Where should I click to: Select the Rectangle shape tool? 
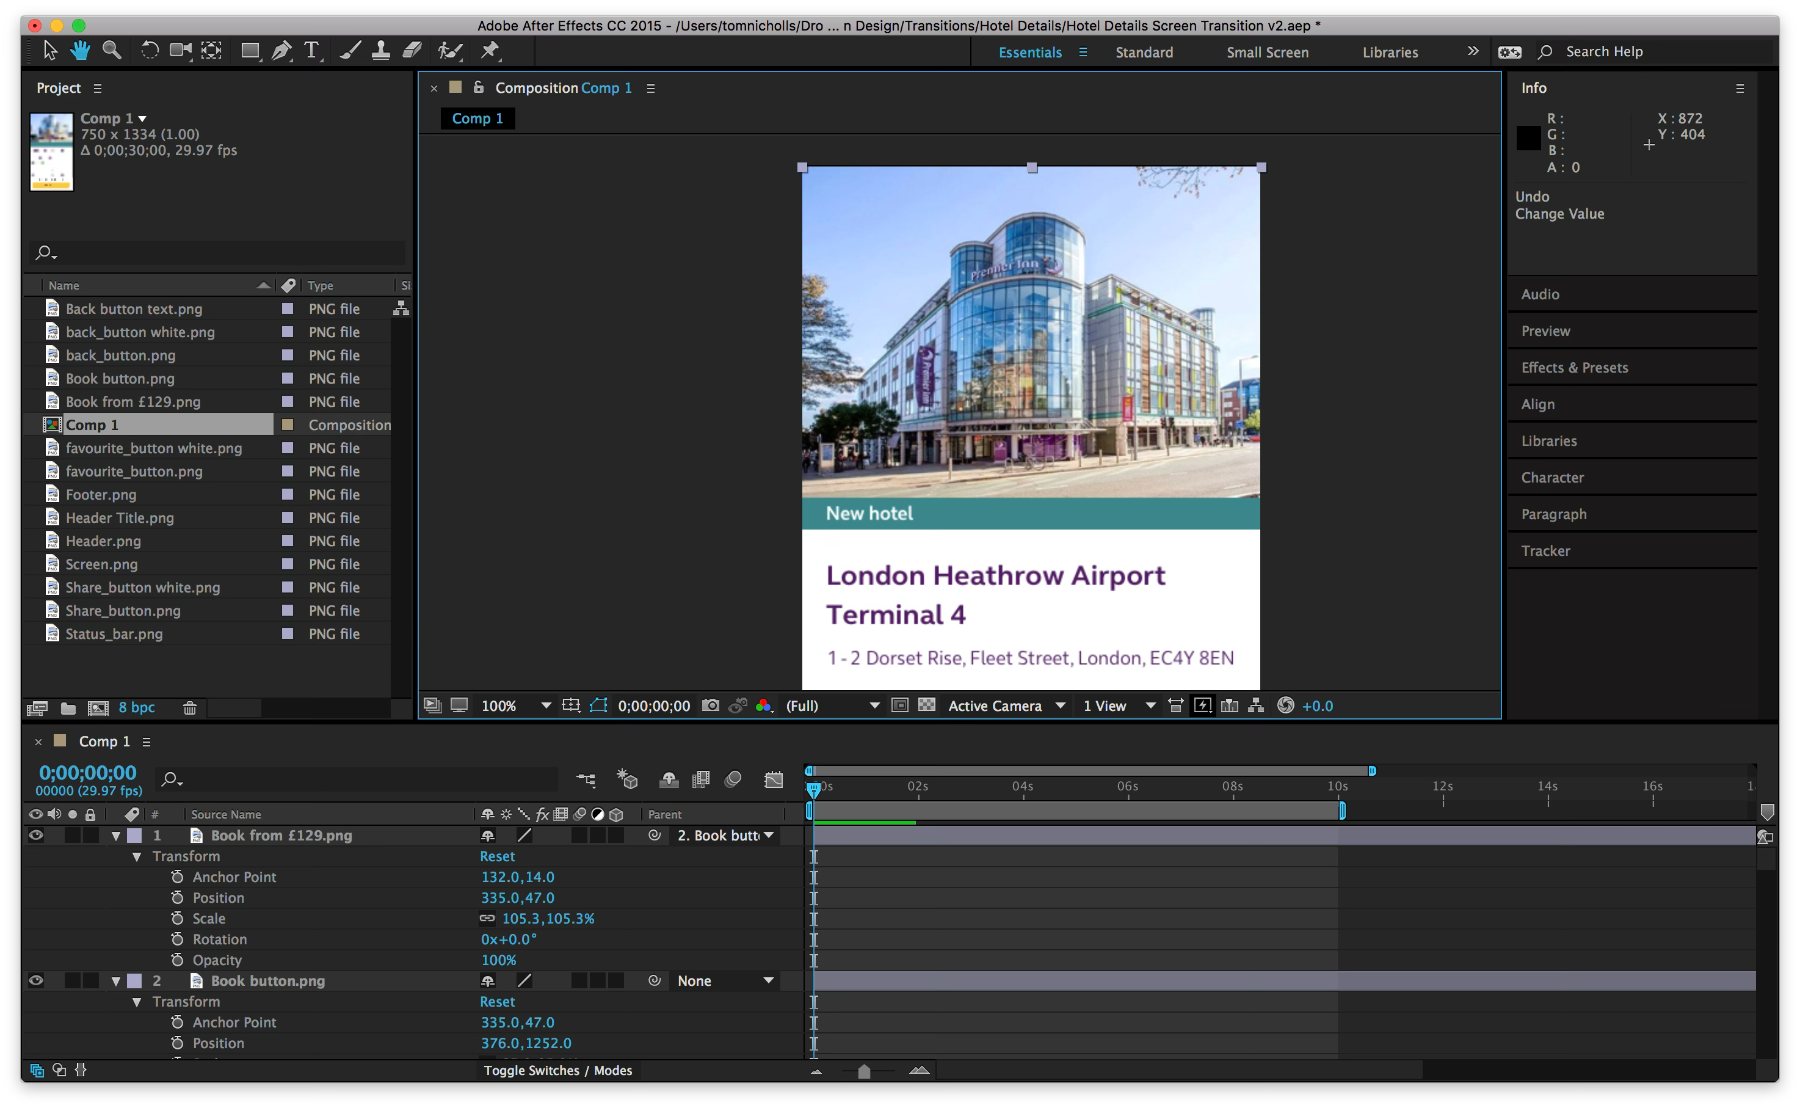pyautogui.click(x=251, y=50)
